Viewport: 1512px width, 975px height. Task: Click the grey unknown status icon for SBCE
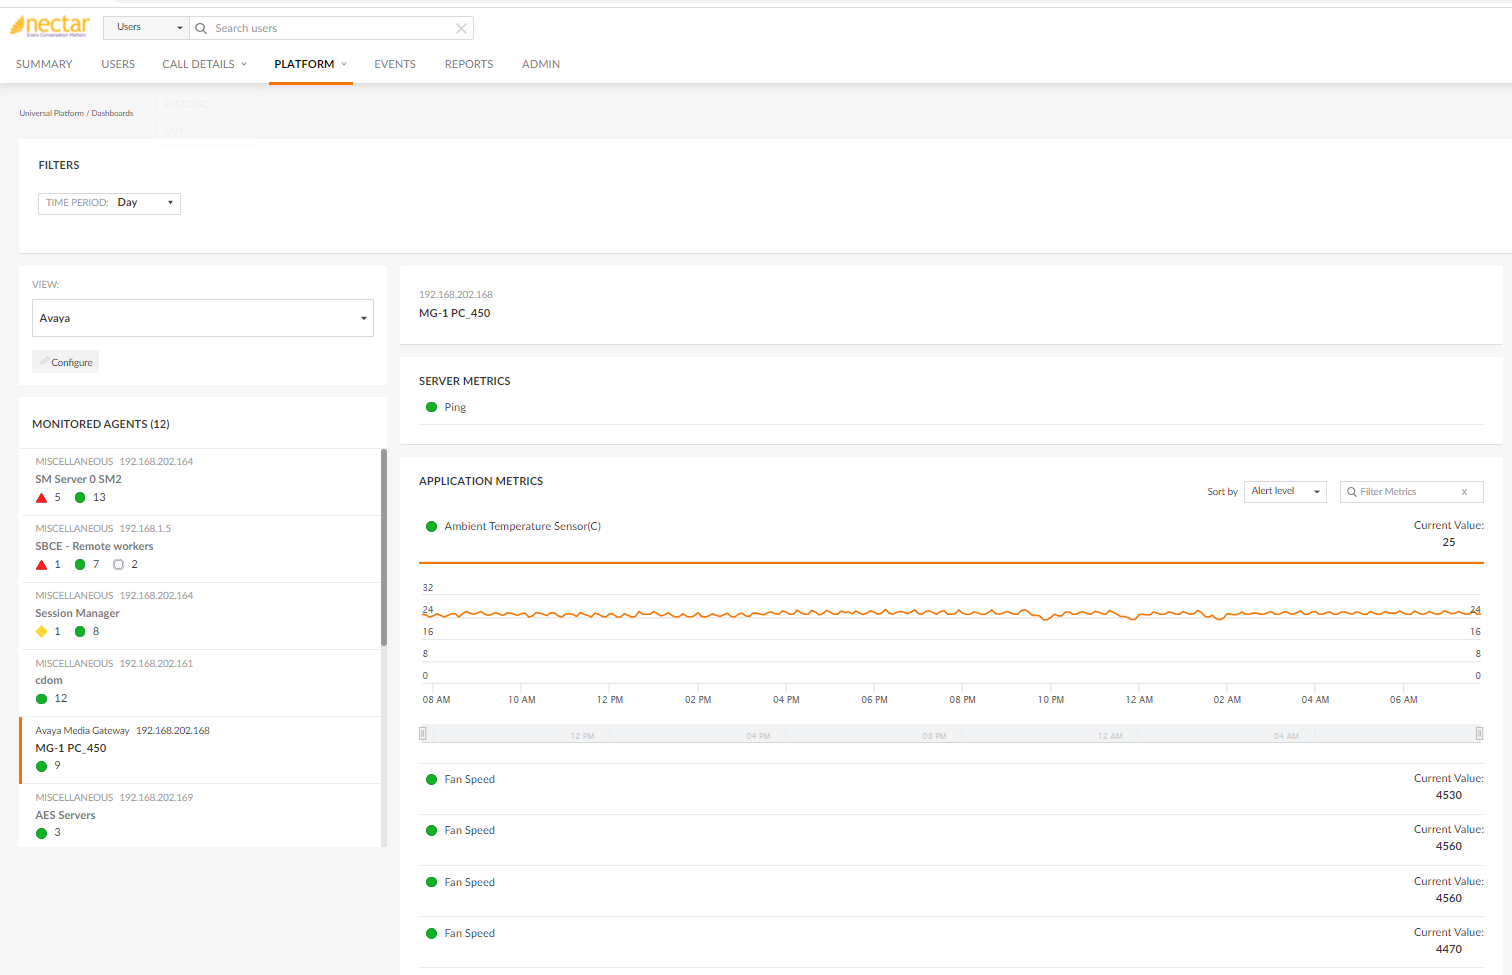pos(118,564)
